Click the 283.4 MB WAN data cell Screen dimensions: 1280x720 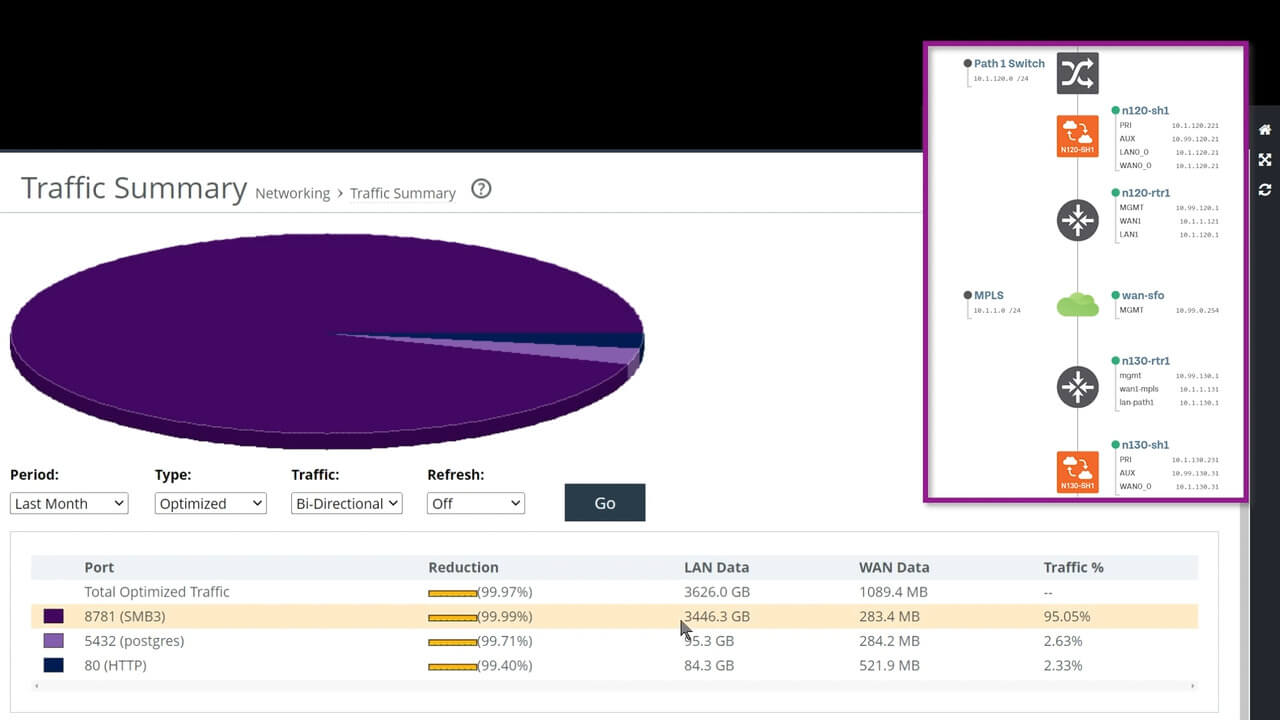(x=889, y=616)
